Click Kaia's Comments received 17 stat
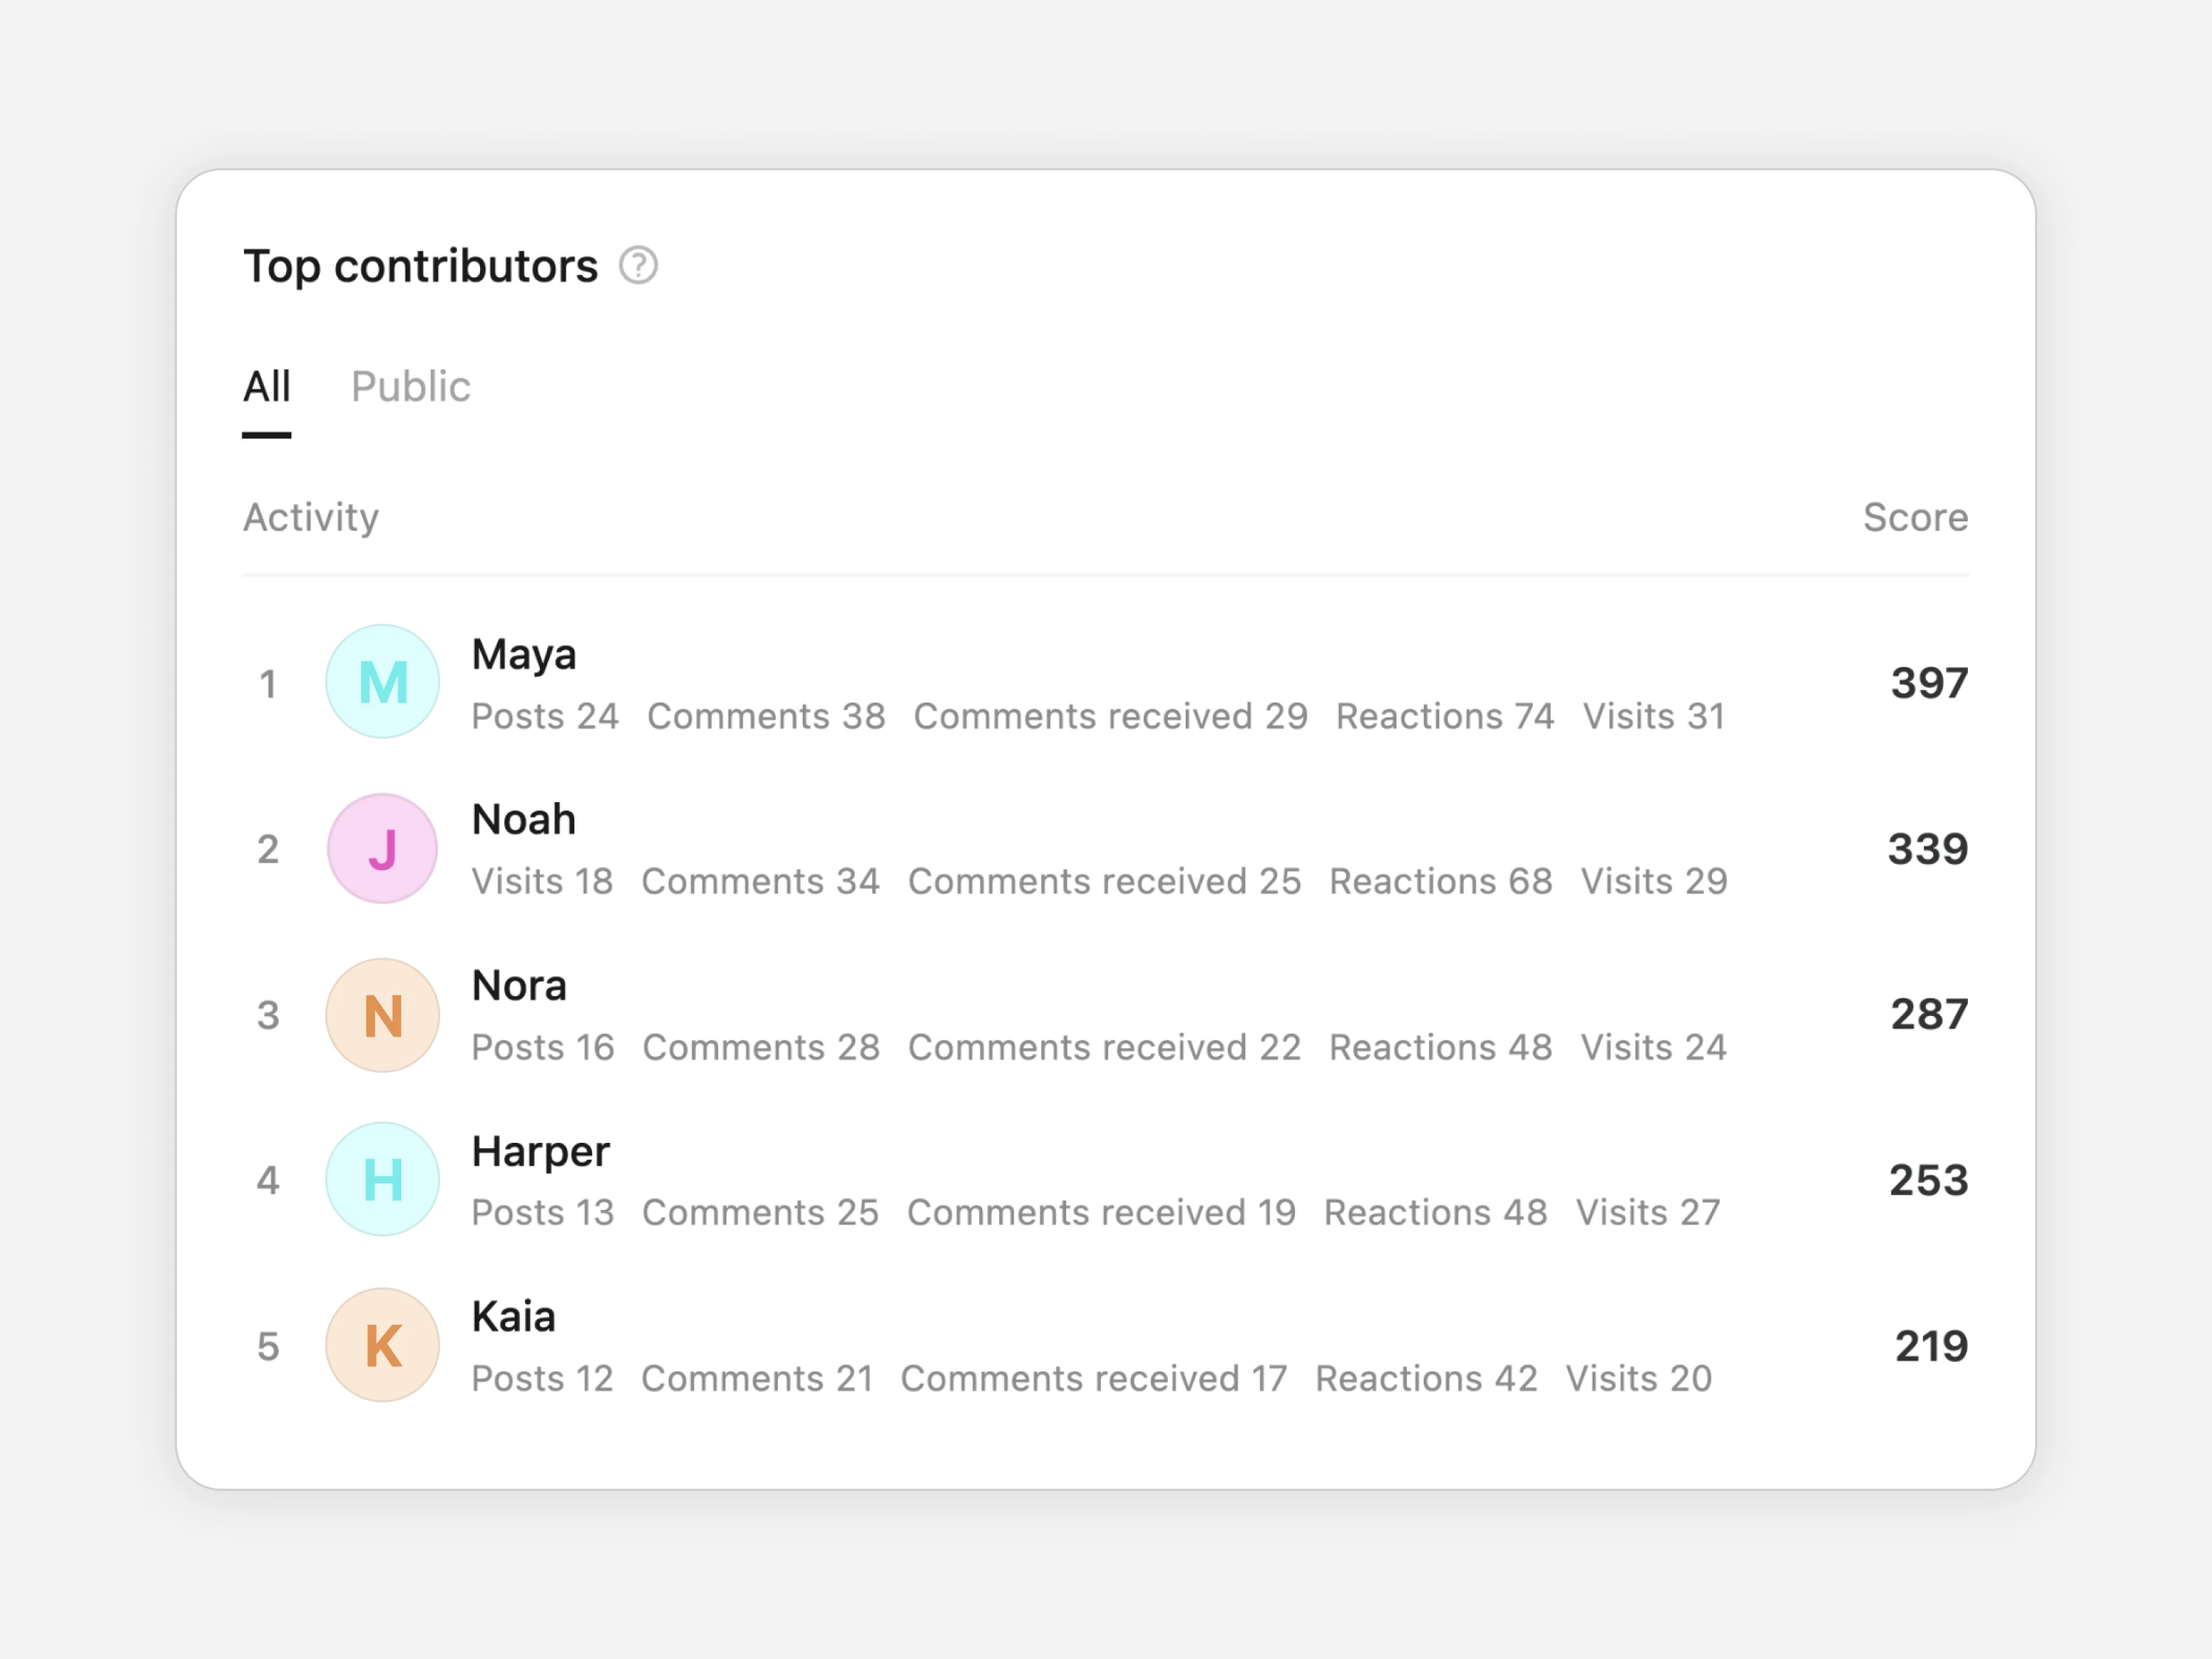Viewport: 2212px width, 1659px height. [x=1094, y=1378]
